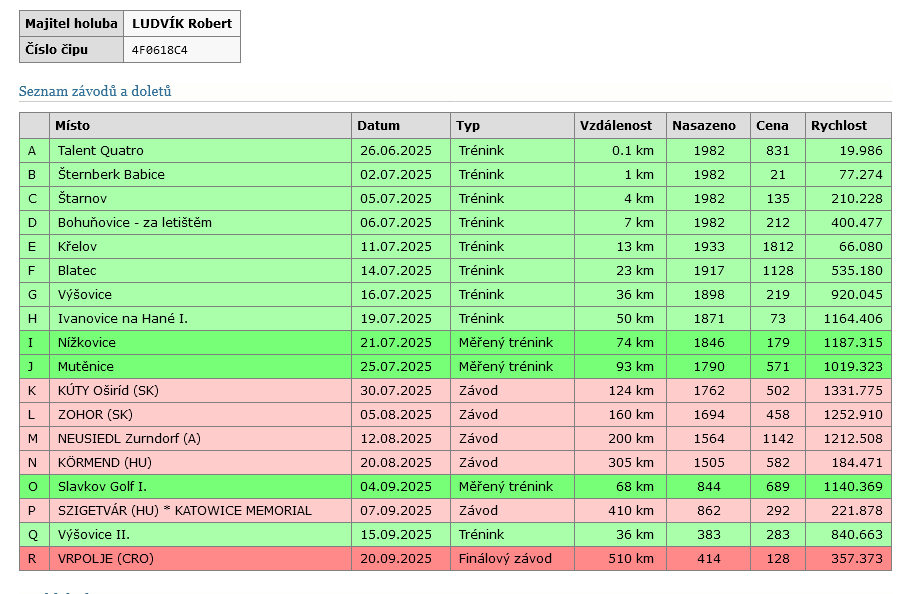Image resolution: width=906 pixels, height=594 pixels.
Task: Click the Místo column header
Action: [x=71, y=126]
